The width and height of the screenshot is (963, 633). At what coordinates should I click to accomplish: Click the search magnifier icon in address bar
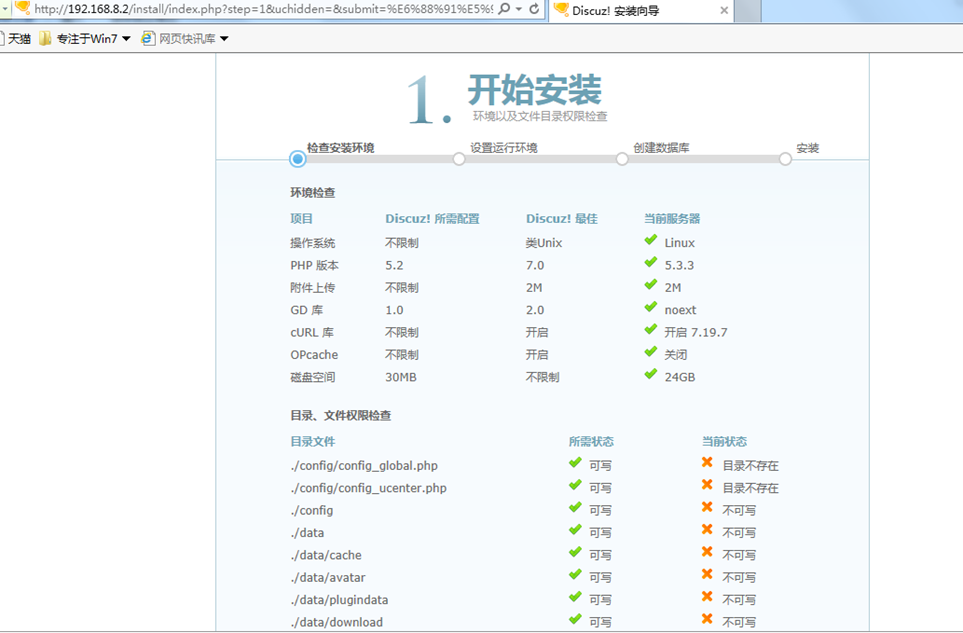504,9
